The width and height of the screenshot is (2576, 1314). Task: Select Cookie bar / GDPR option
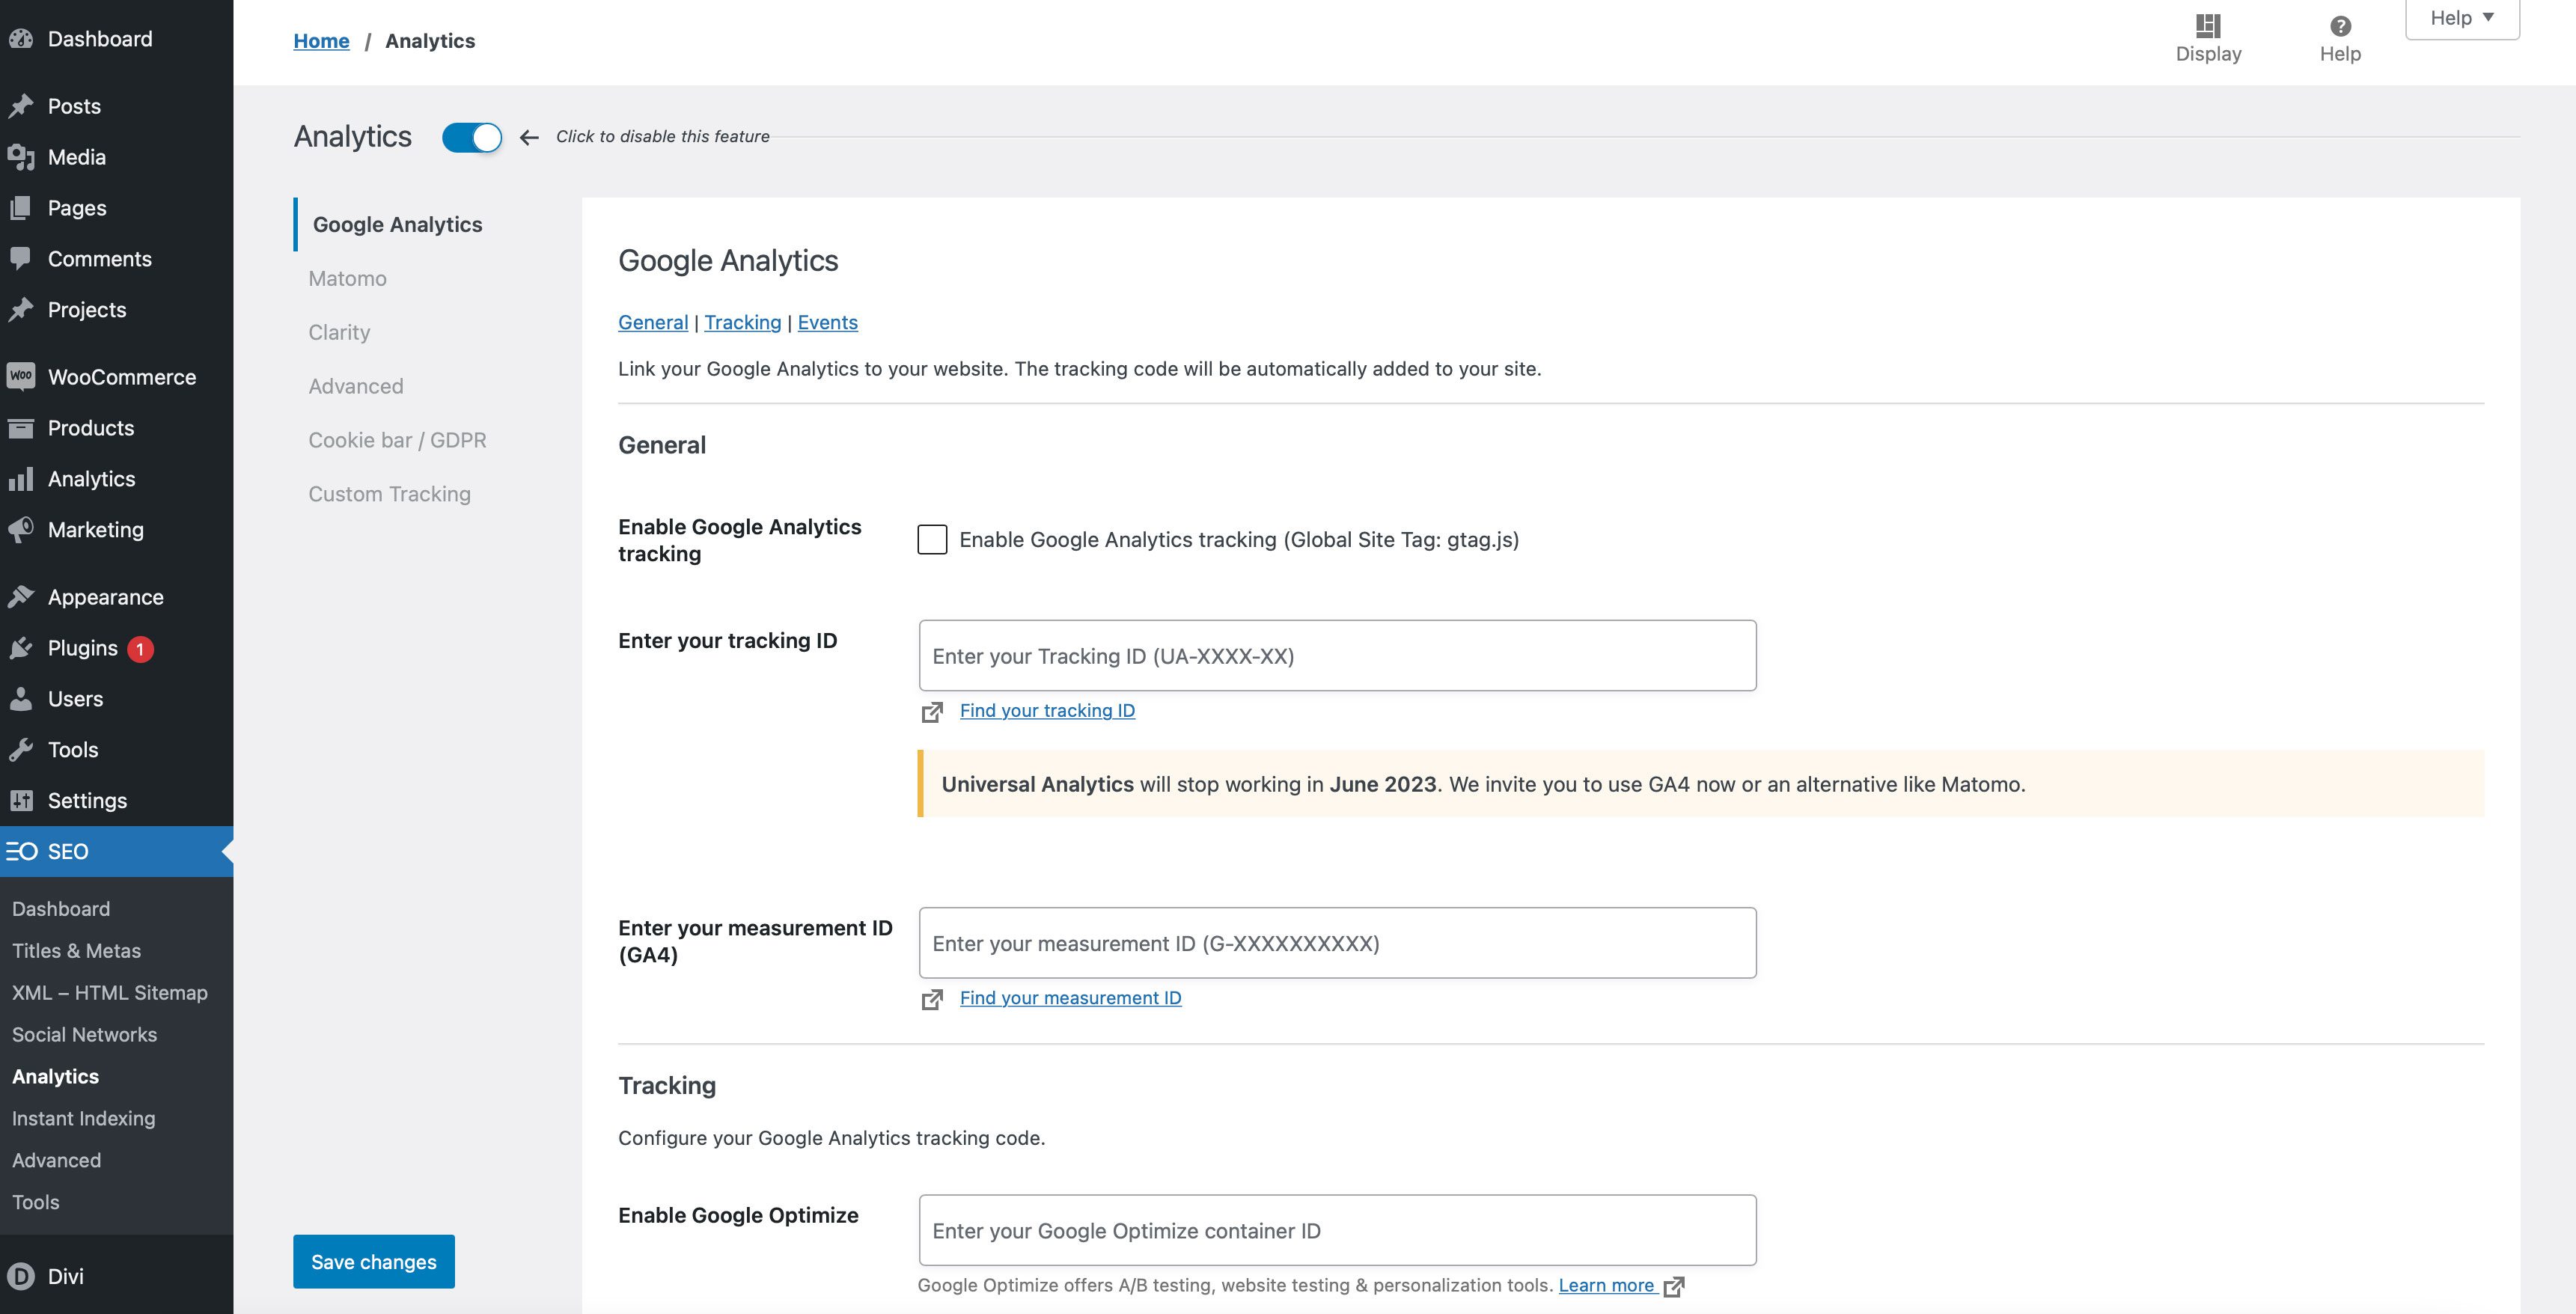[x=397, y=439]
